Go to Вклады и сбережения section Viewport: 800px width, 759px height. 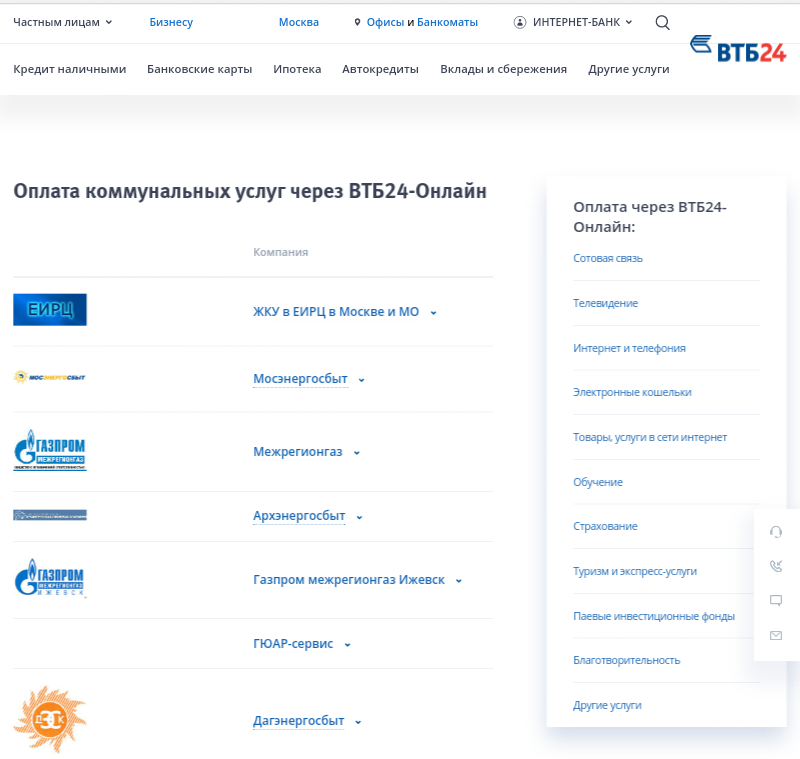point(503,69)
